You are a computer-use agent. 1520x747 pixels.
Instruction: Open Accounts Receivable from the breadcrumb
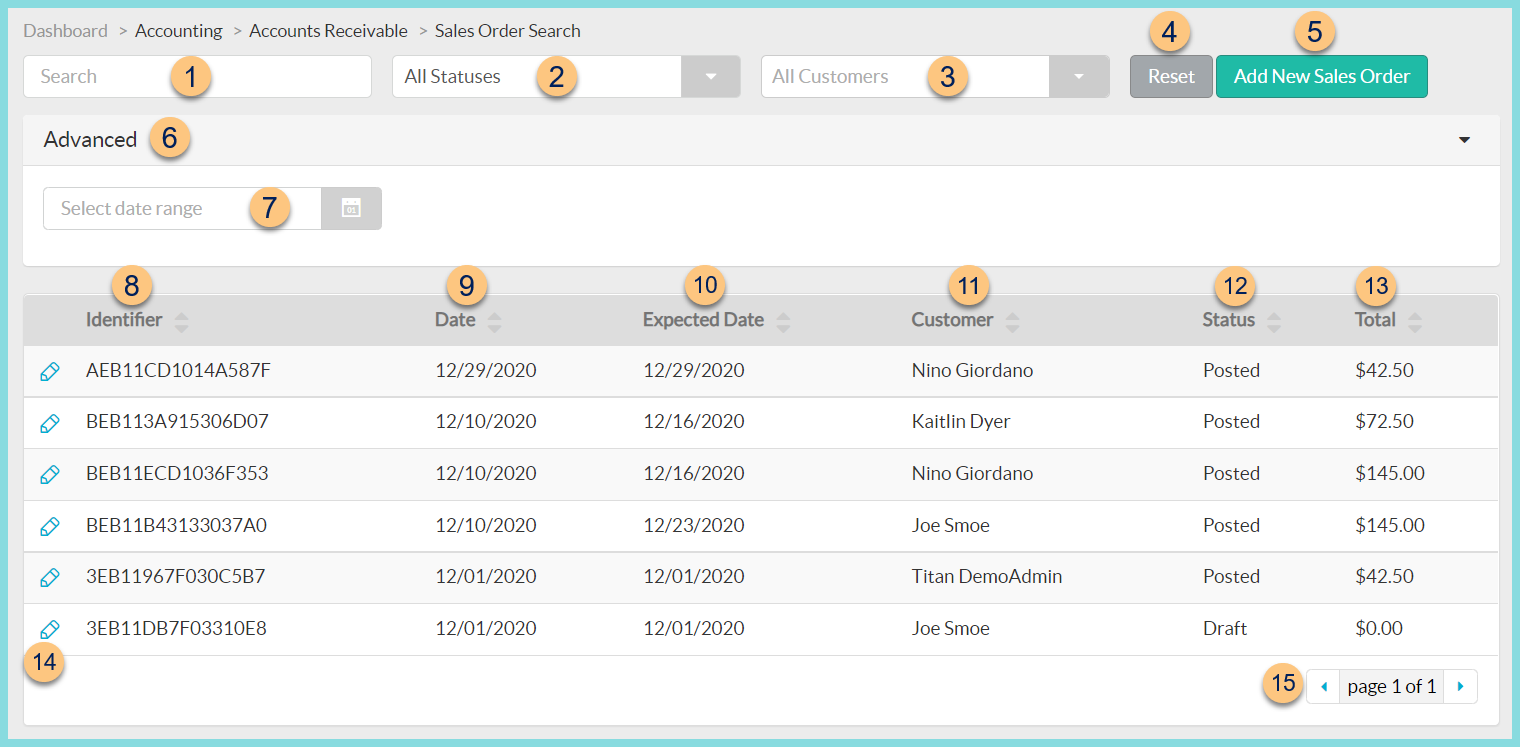coord(328,30)
